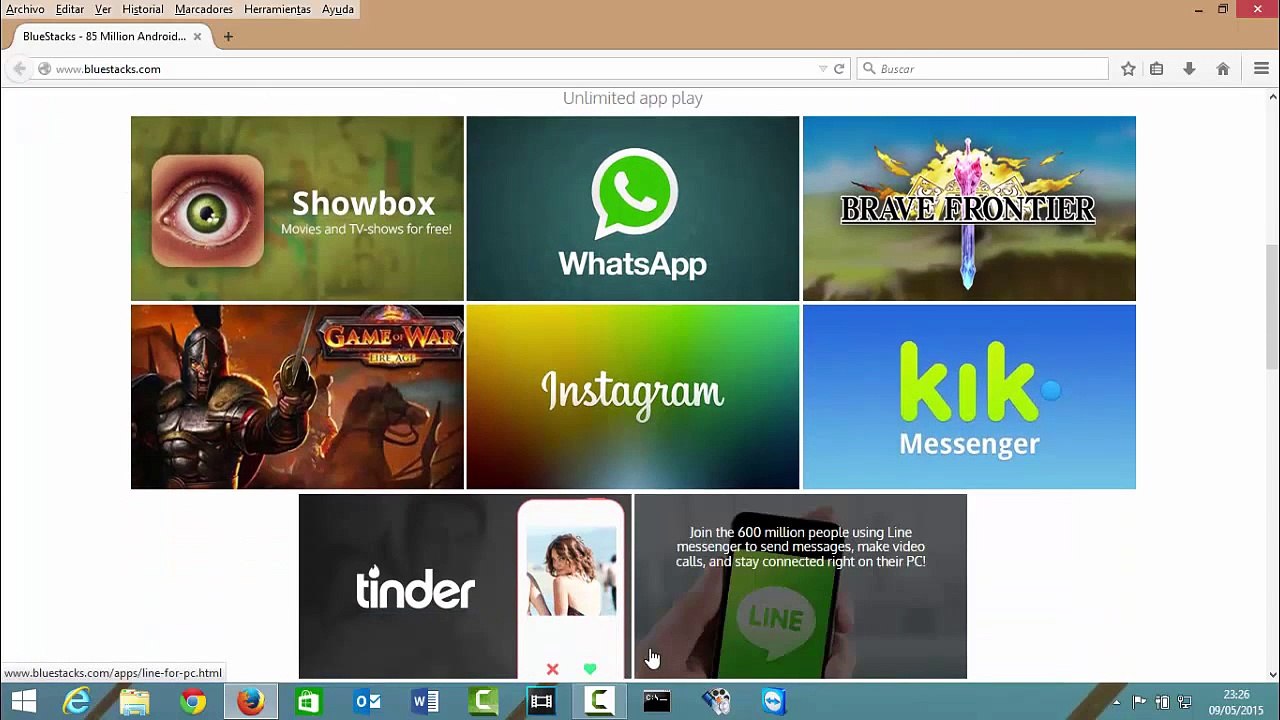Show hidden system tray icons
1280x720 pixels.
pyautogui.click(x=1117, y=702)
